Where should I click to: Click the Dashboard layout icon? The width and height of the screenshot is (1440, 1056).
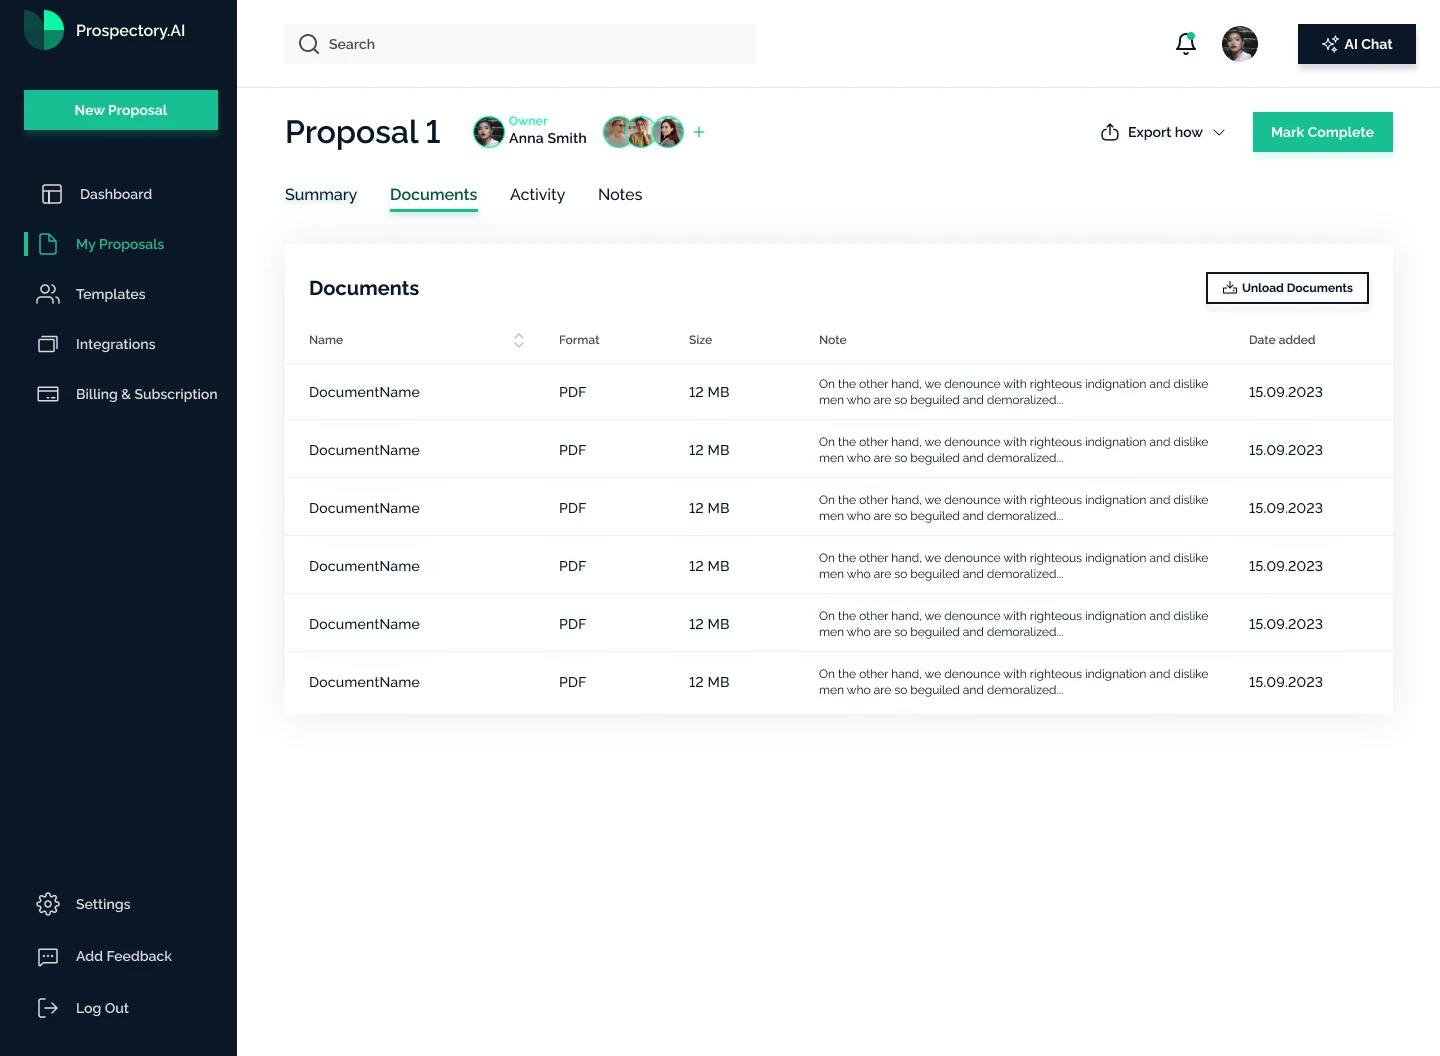pos(52,194)
